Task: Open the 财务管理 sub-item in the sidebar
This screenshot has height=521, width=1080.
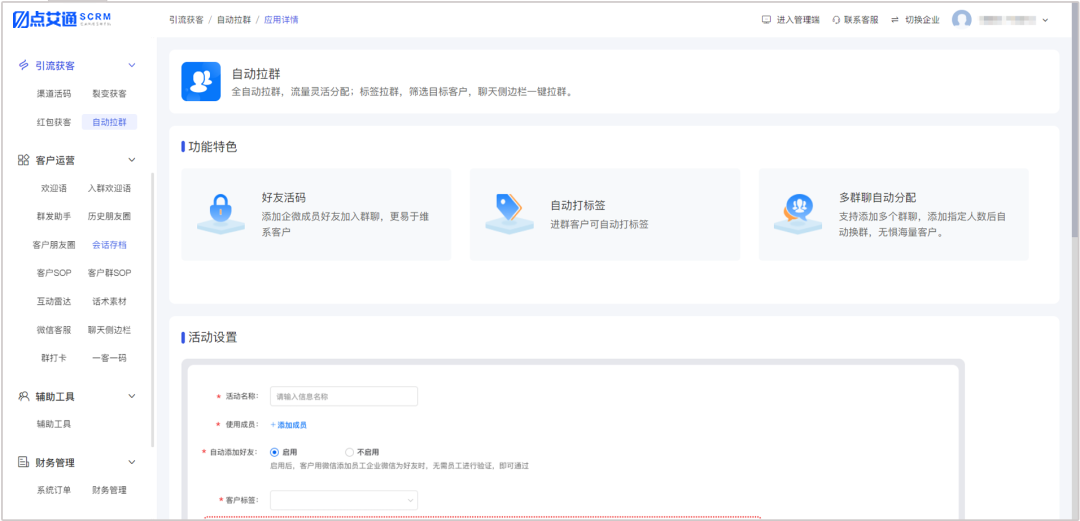Action: pos(110,490)
